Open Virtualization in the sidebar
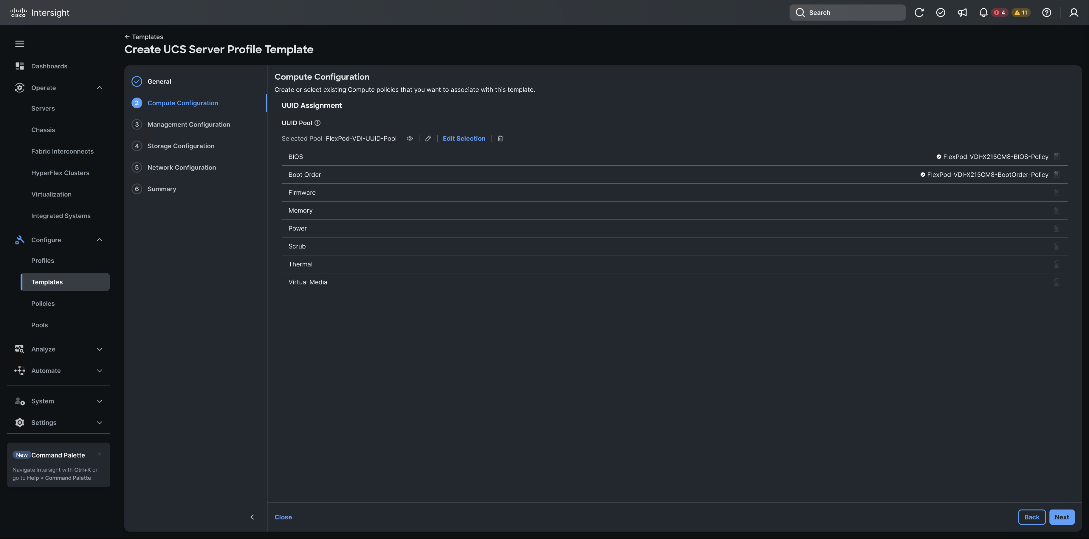 click(x=51, y=194)
